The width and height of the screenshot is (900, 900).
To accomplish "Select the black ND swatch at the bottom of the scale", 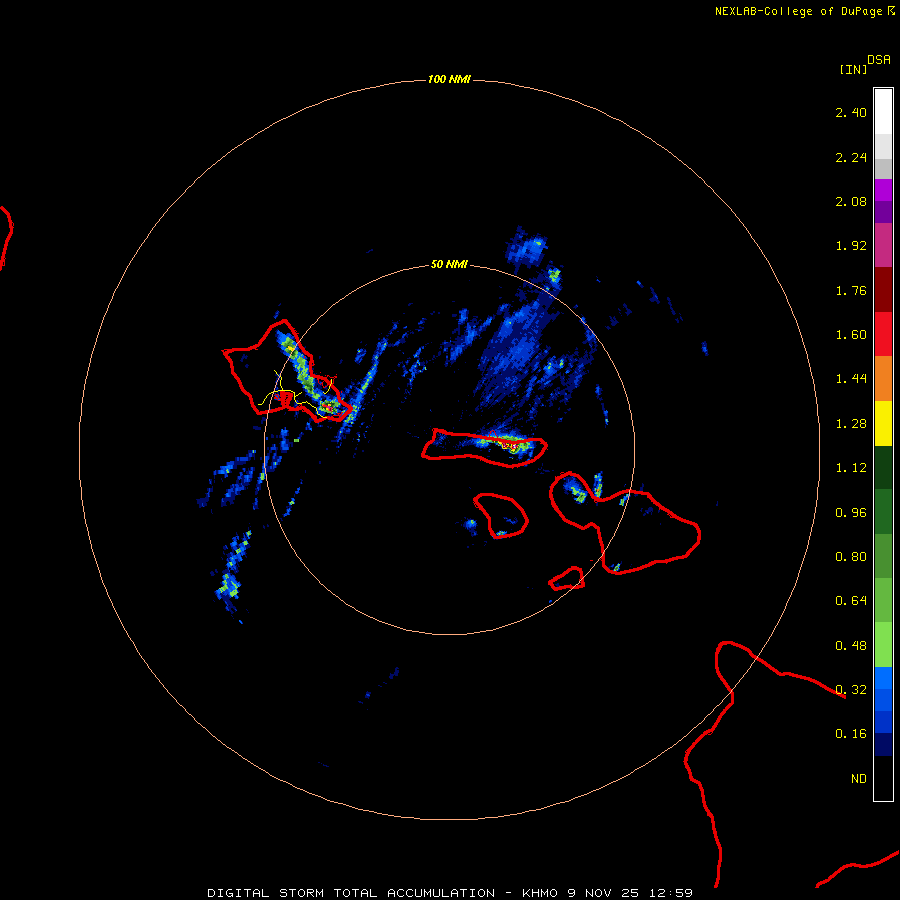I will (883, 778).
